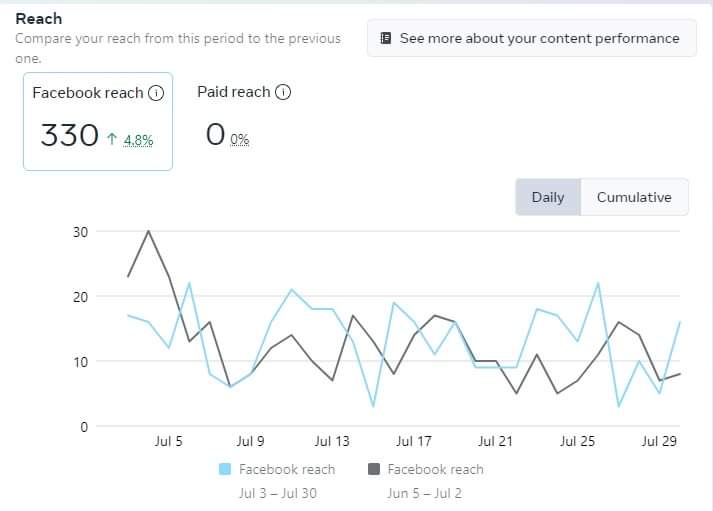713x511 pixels.
Task: Click the Reach section heading
Action: [38, 18]
